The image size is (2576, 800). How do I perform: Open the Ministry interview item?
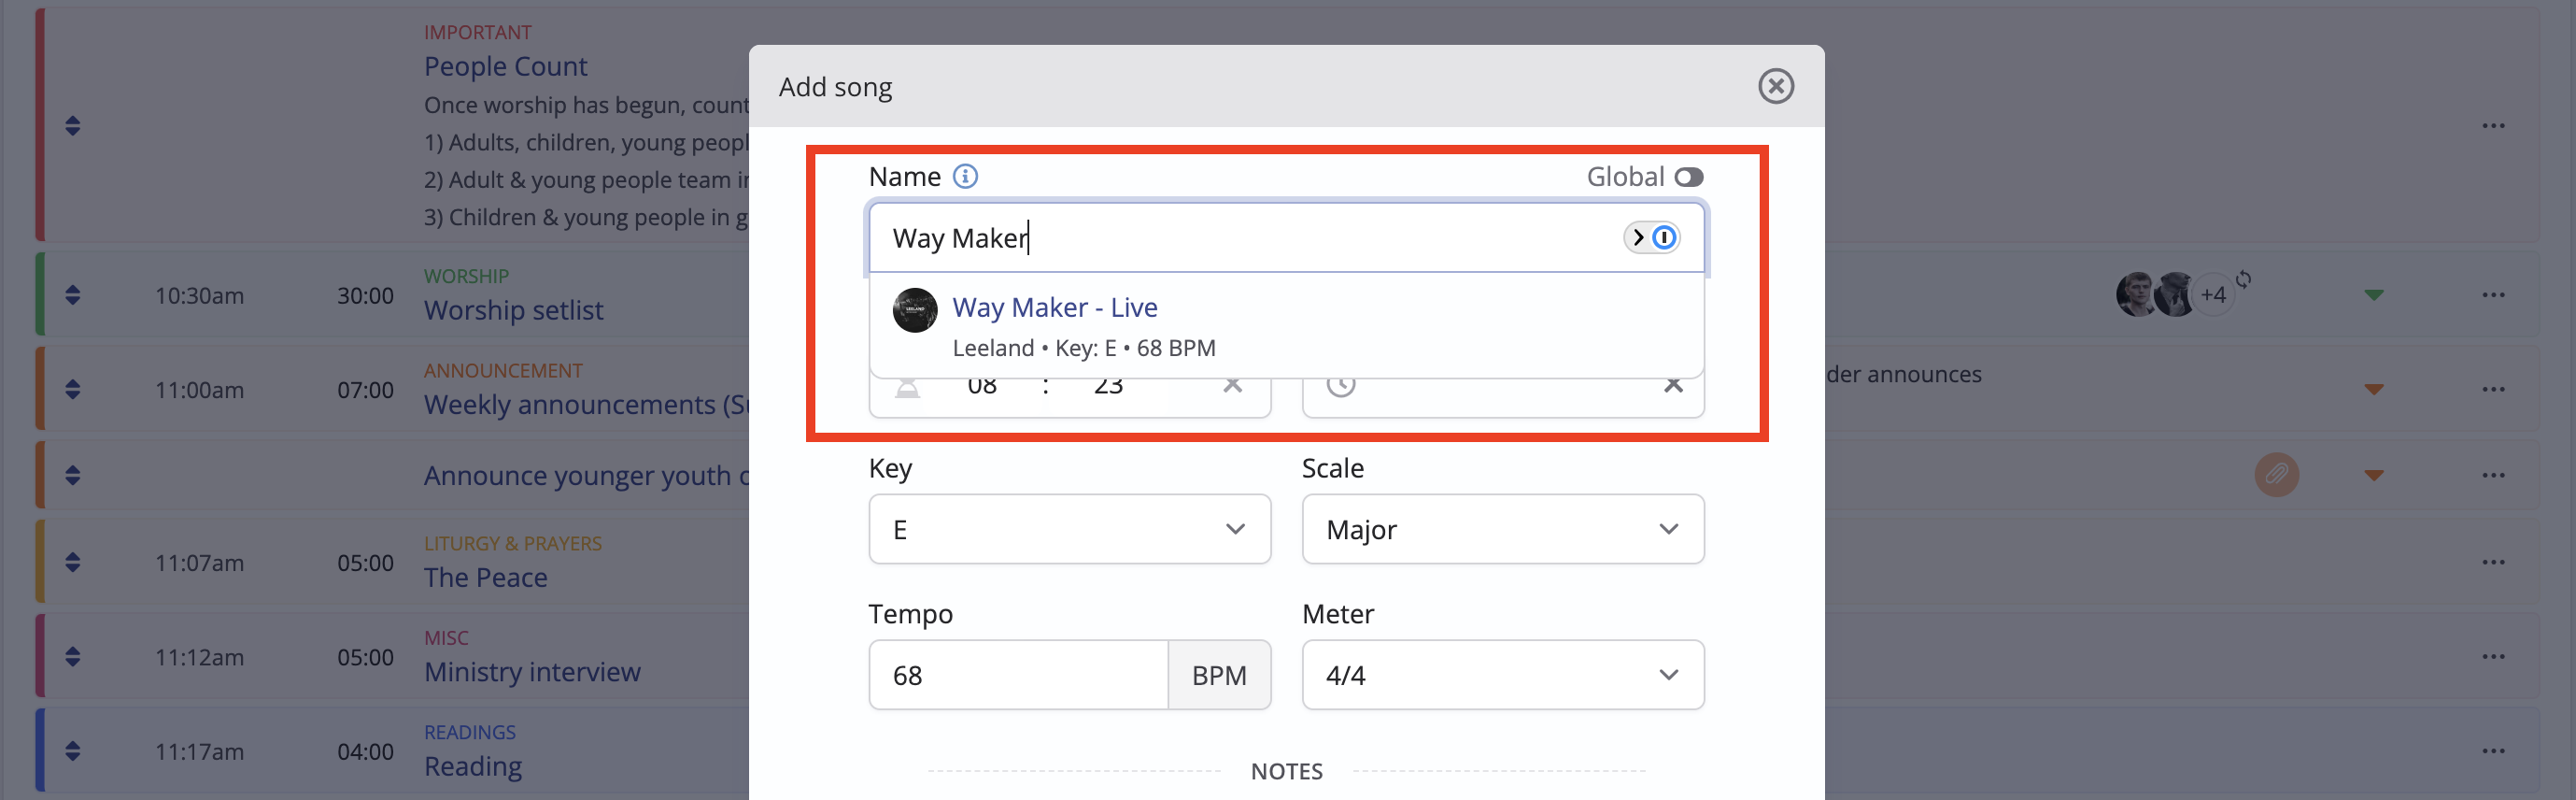point(532,672)
